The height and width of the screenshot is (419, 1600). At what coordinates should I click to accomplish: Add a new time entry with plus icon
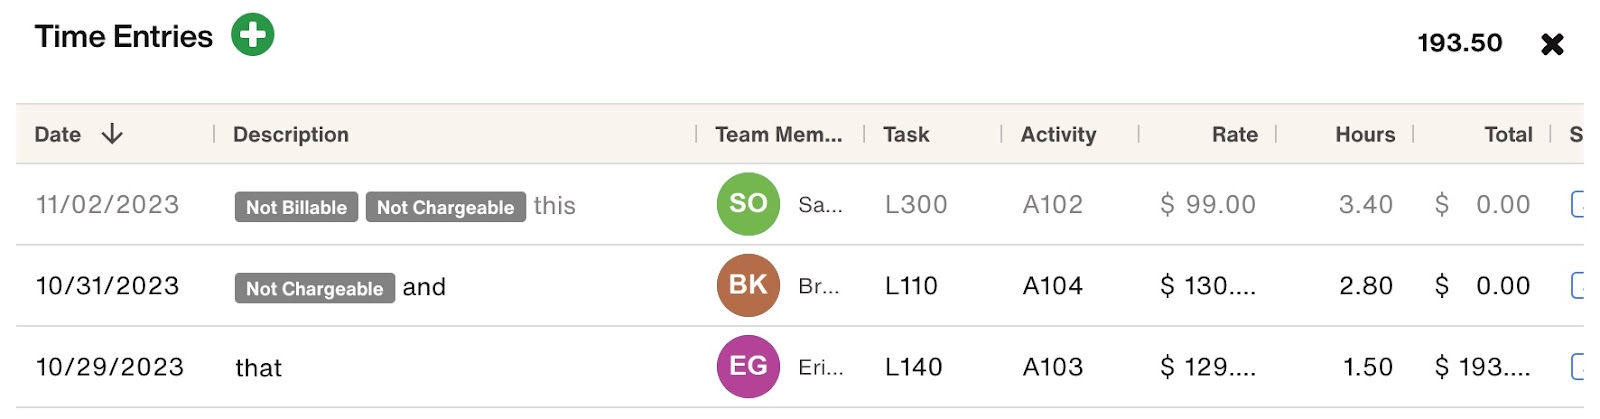click(253, 35)
